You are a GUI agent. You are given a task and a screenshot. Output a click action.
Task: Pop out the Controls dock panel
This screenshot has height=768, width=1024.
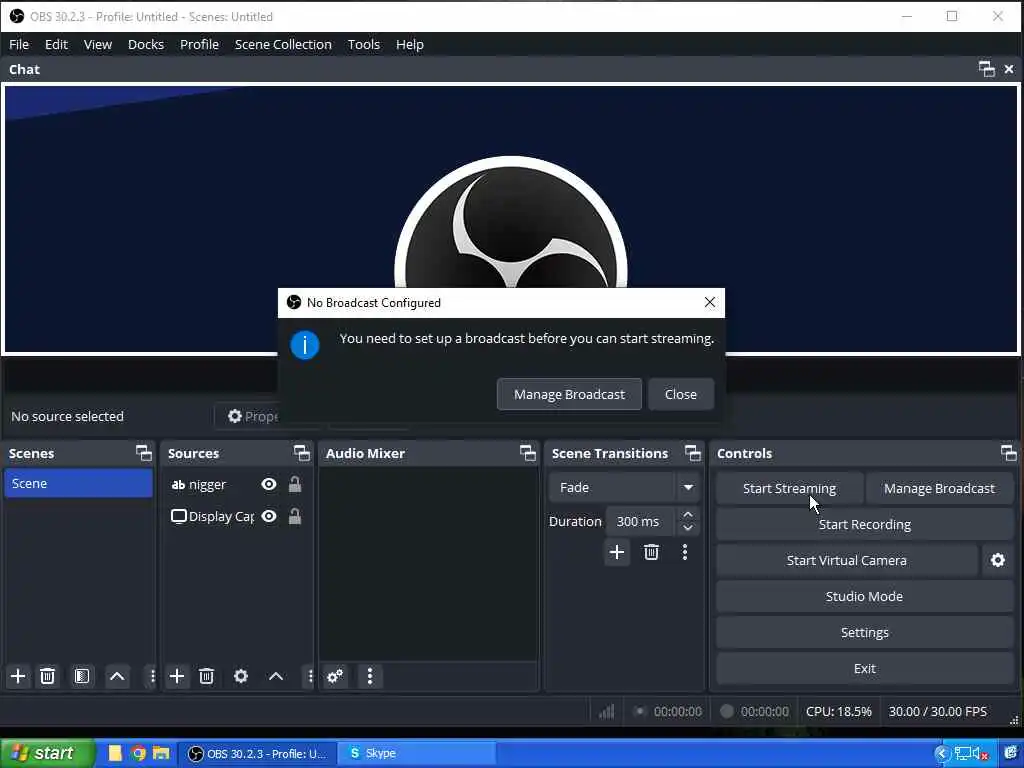click(1008, 453)
